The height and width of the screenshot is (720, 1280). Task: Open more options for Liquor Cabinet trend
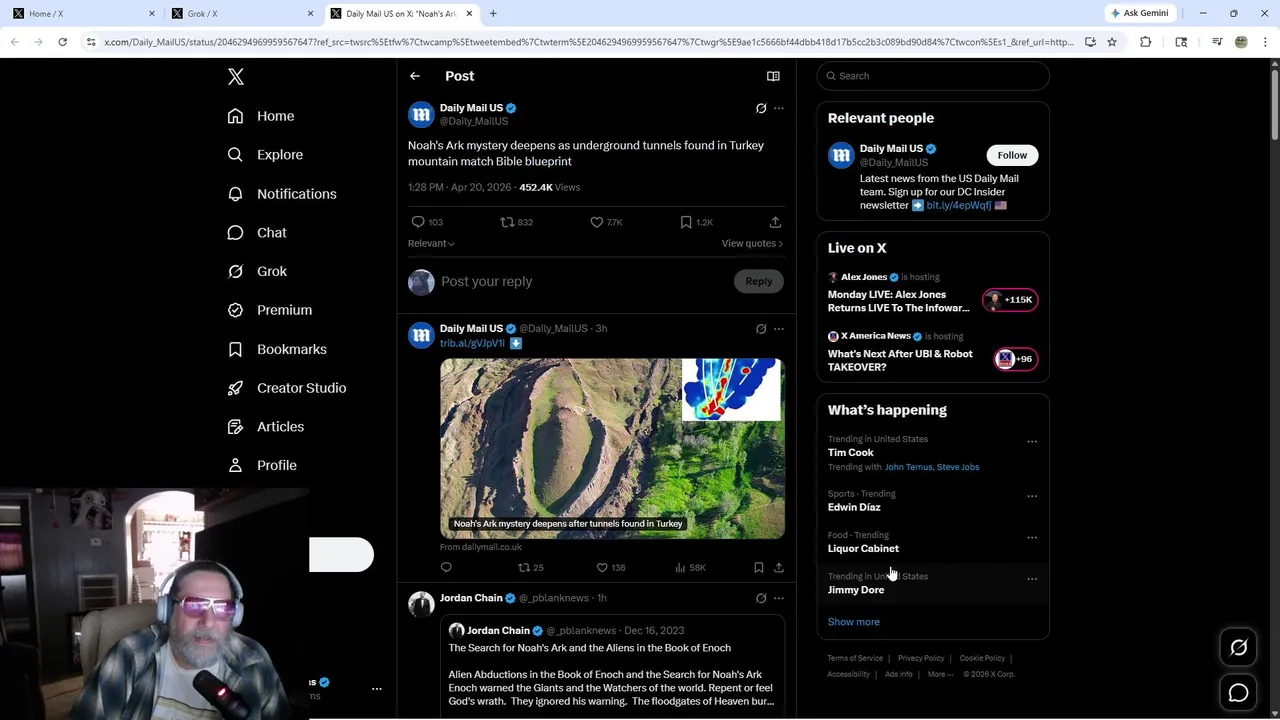(x=1032, y=538)
